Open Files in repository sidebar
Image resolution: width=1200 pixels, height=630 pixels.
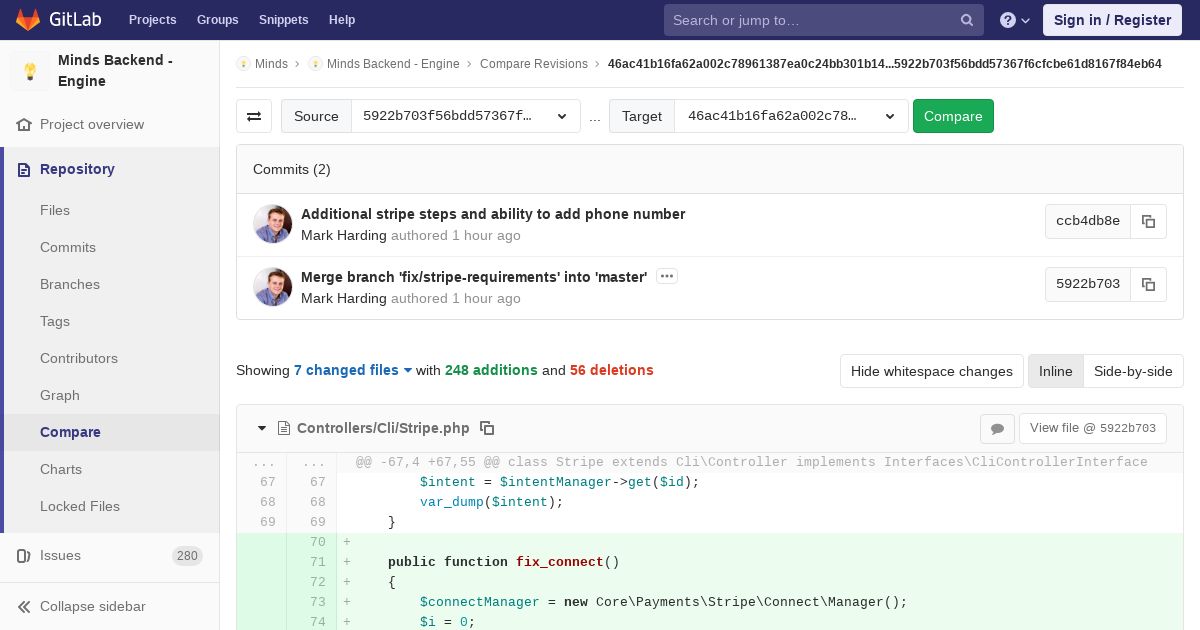point(55,210)
